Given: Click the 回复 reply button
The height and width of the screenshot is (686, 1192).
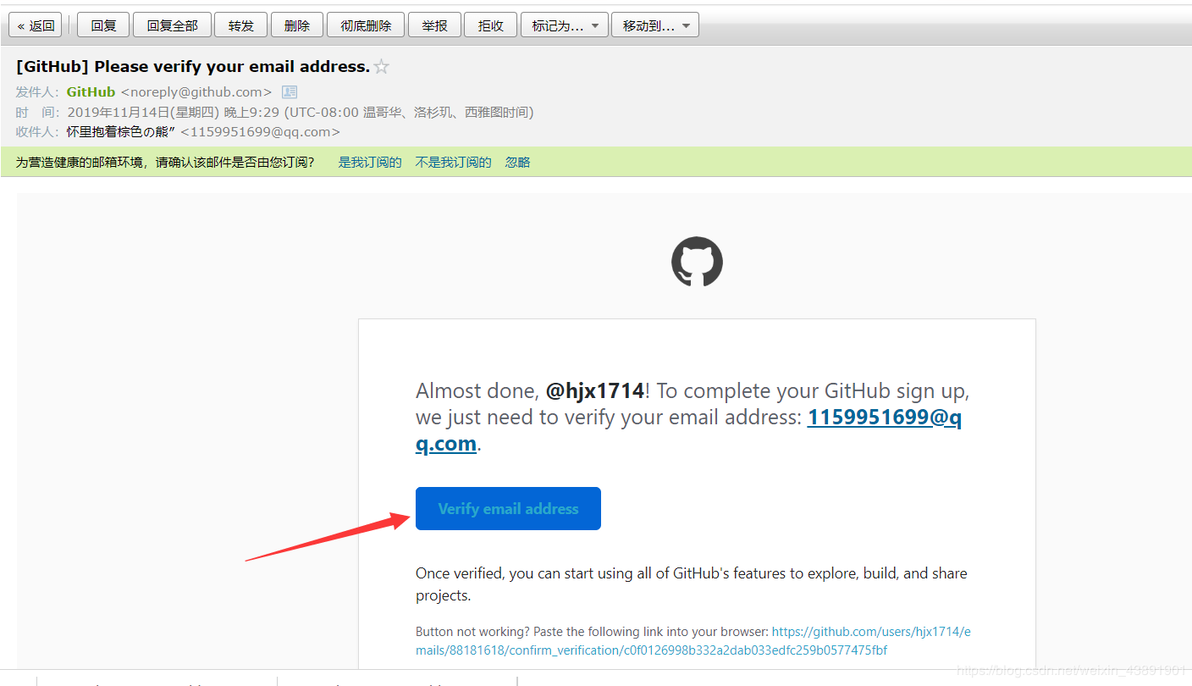Looking at the screenshot, I should click(x=103, y=25).
